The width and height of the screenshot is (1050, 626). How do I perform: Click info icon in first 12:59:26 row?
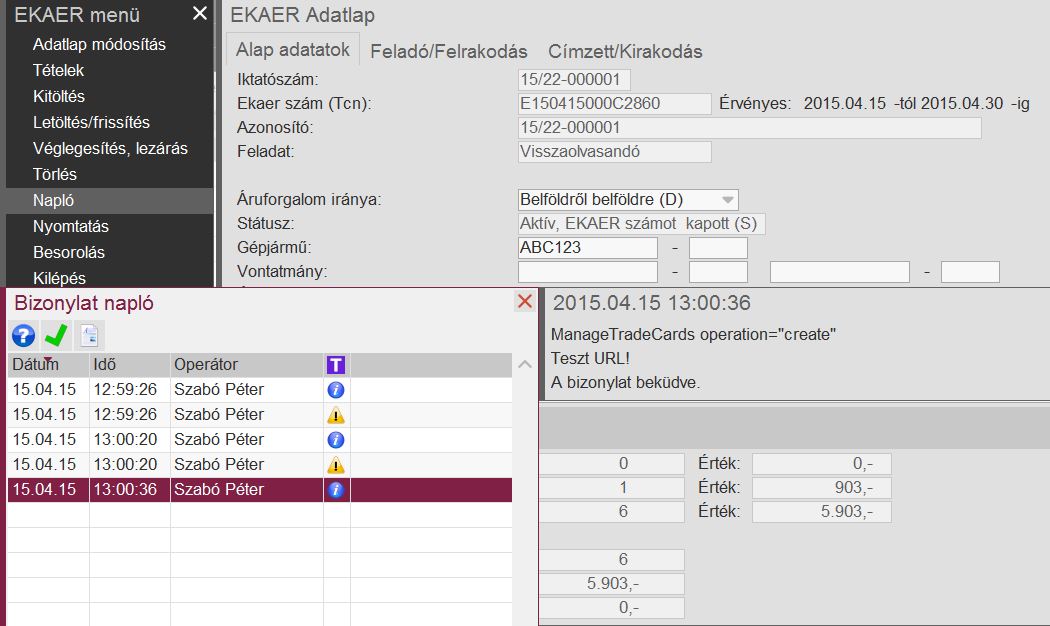coord(336,390)
